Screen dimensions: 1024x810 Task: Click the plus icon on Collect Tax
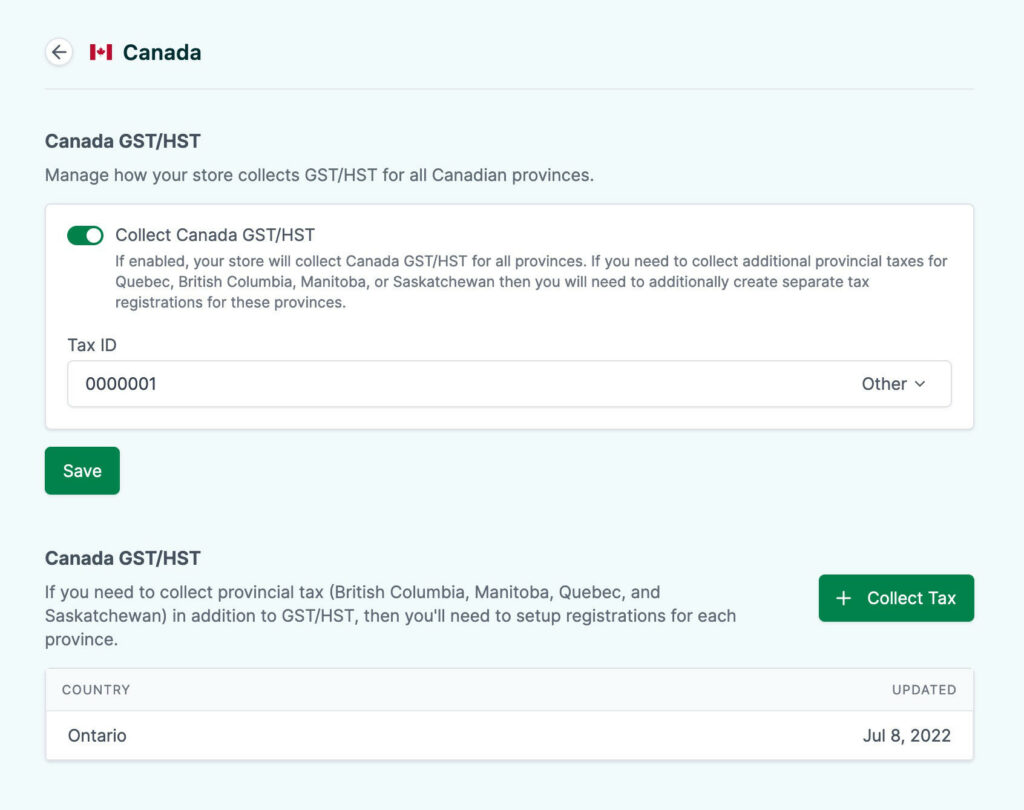pos(843,598)
